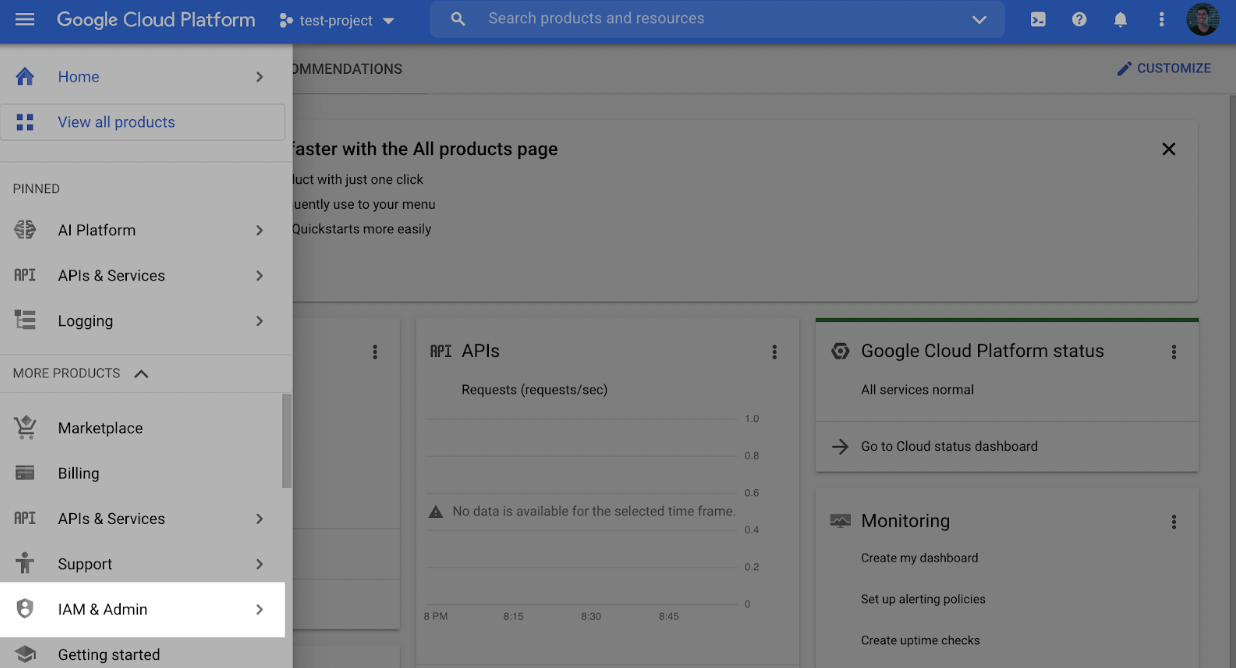
Task: Open Google Cloud Platform status card menu
Action: click(1174, 352)
